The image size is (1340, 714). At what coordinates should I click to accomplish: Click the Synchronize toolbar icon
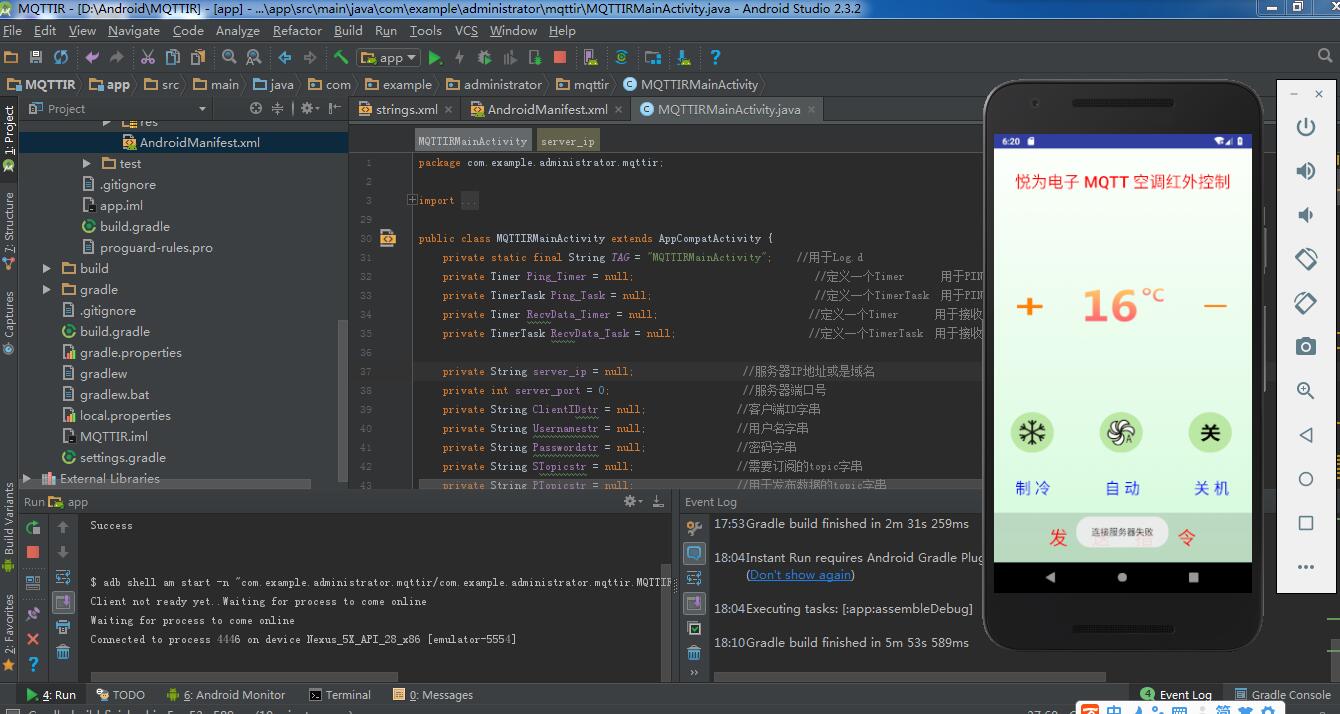(61, 57)
